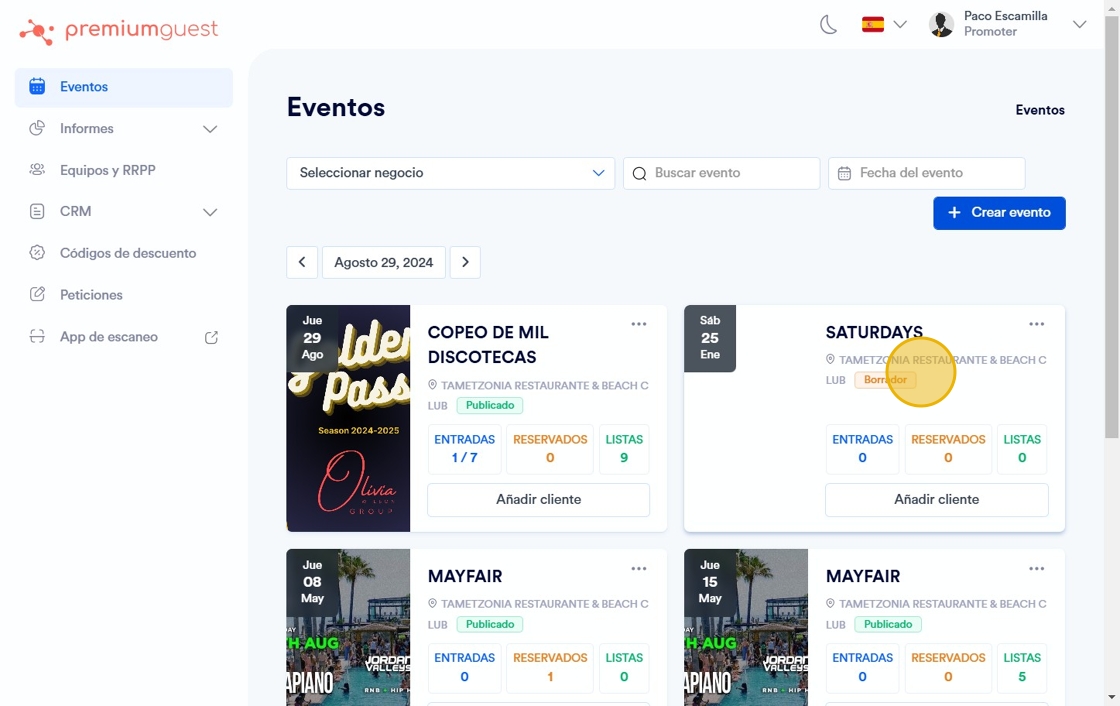The image size is (1120, 706).
Task: Click the Crear evento button
Action: (x=999, y=213)
